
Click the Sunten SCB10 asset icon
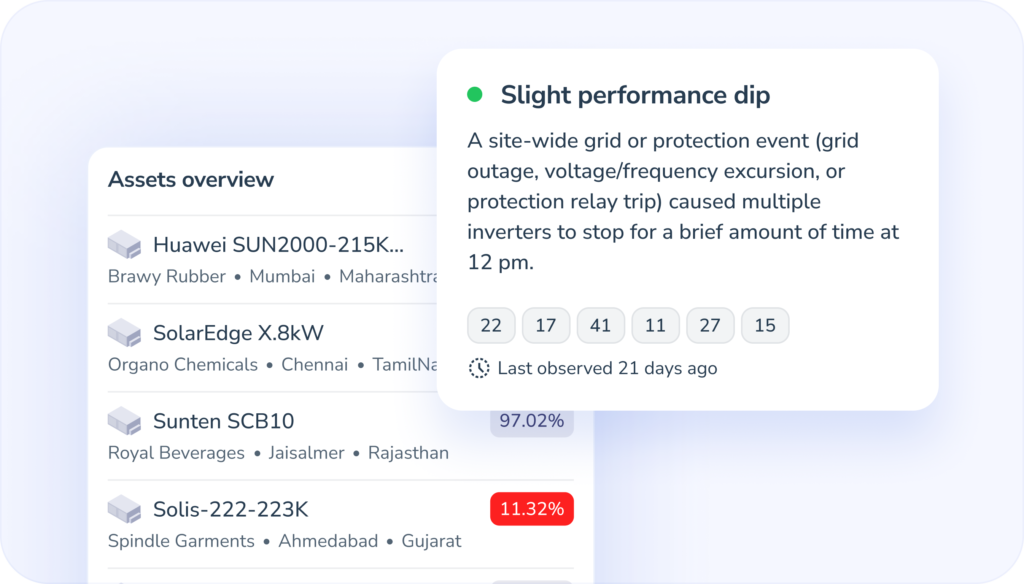tap(125, 420)
